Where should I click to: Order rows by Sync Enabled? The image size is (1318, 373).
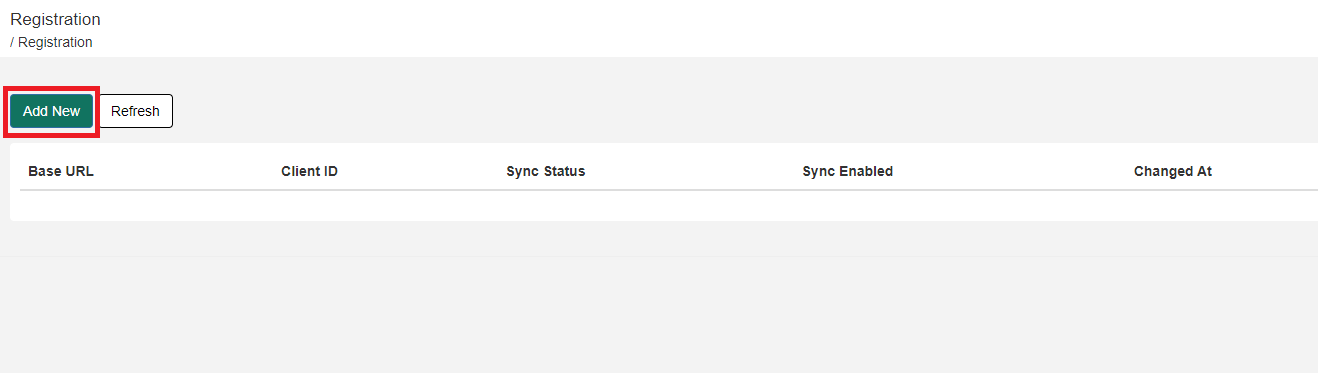(847, 171)
